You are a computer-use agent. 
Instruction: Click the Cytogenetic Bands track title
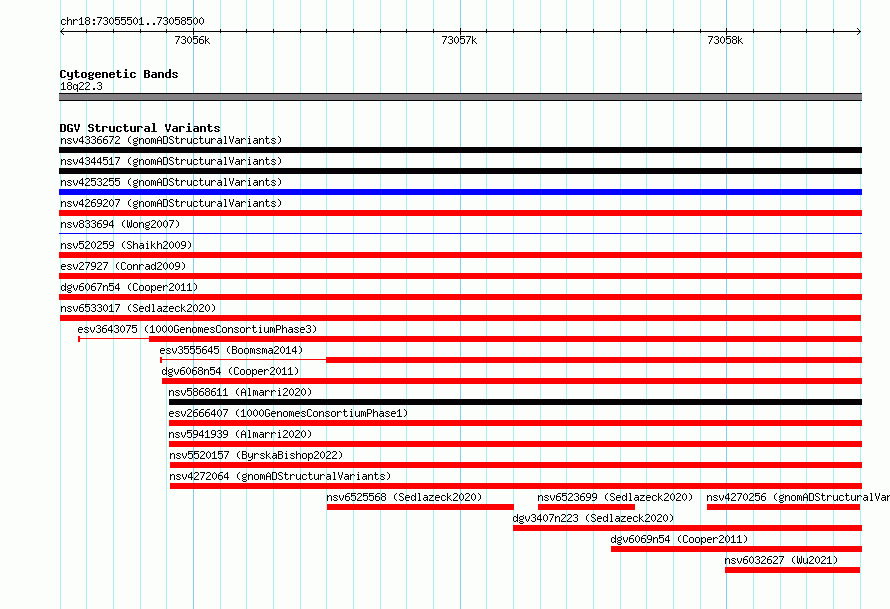[119, 74]
